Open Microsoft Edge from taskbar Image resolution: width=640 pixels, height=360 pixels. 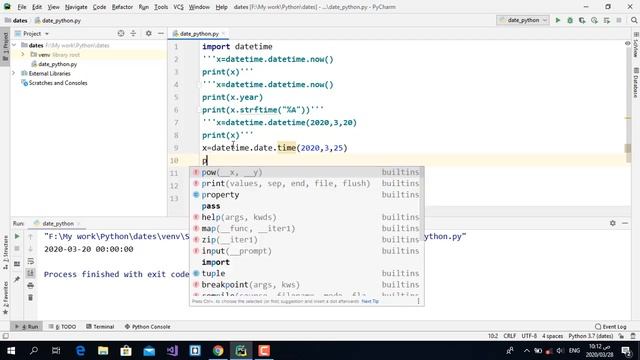(80, 351)
